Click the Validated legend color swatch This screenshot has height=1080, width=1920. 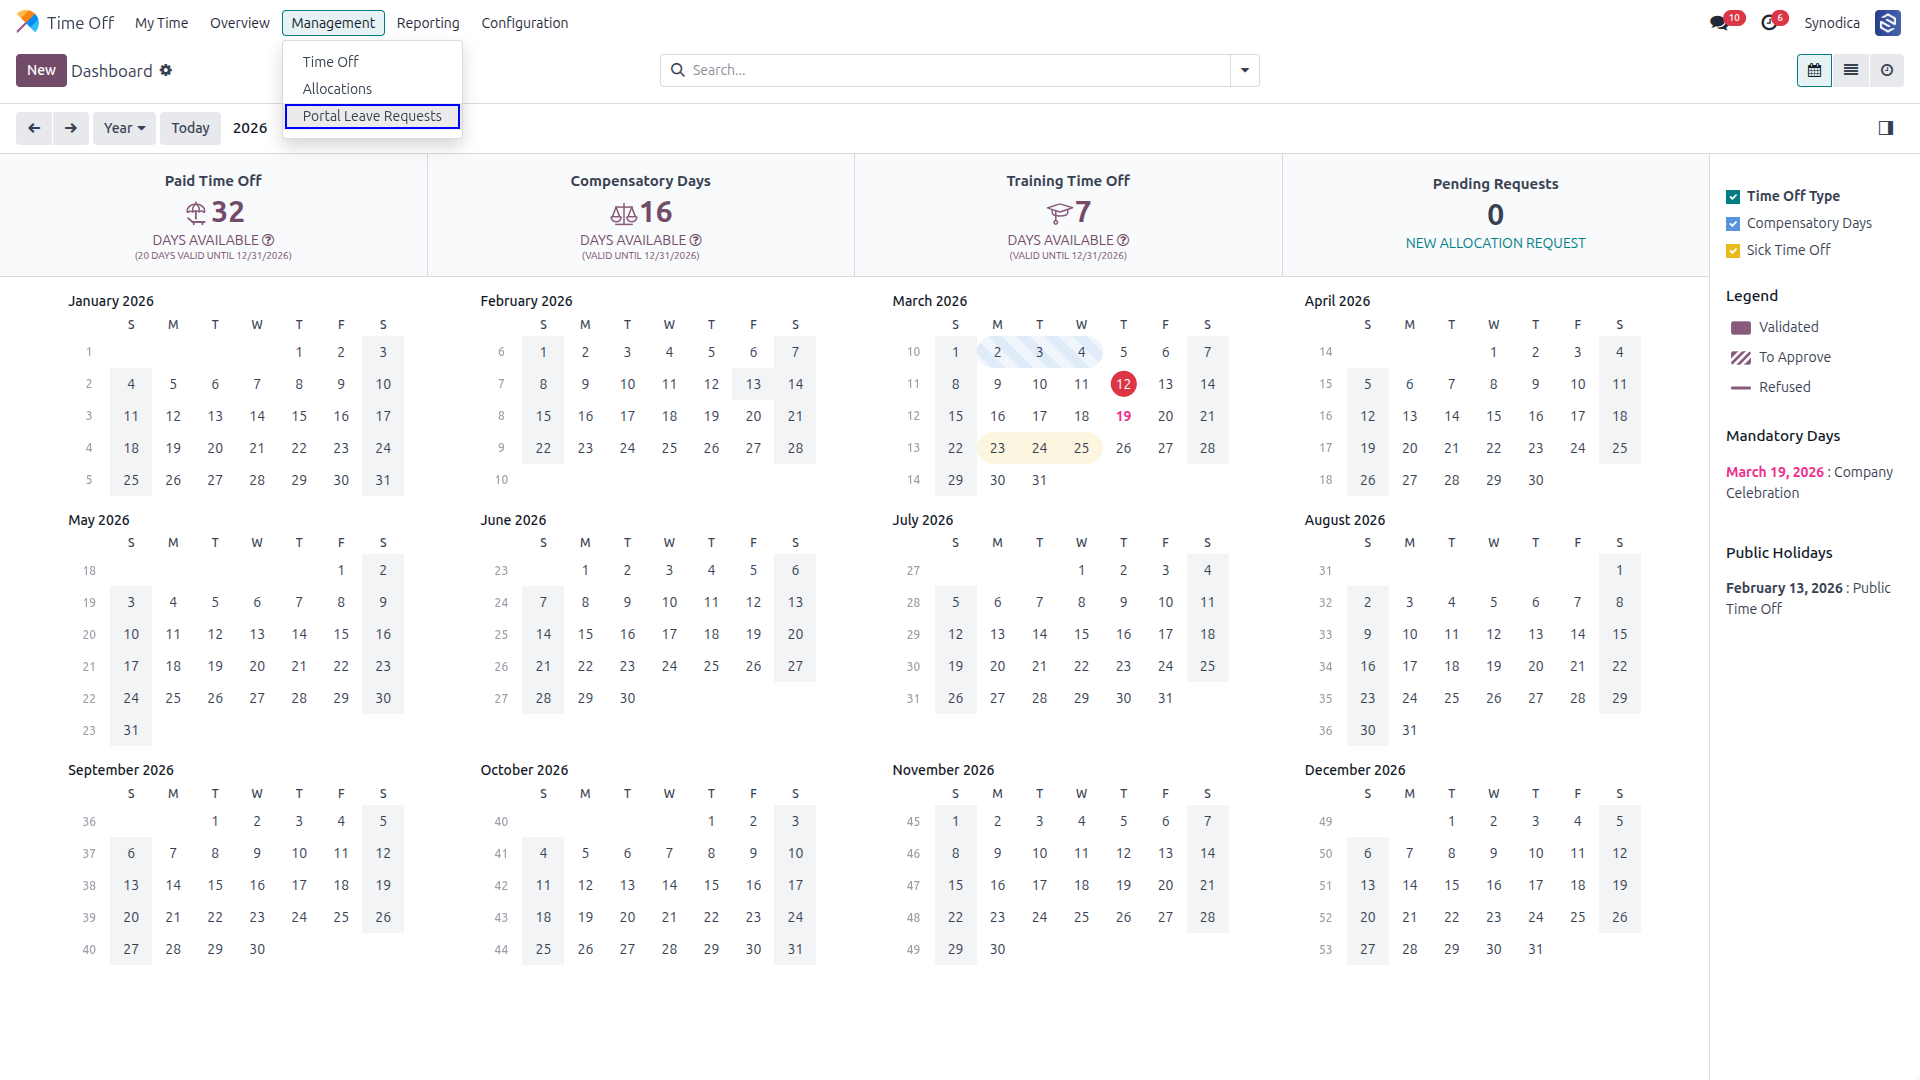click(x=1741, y=328)
